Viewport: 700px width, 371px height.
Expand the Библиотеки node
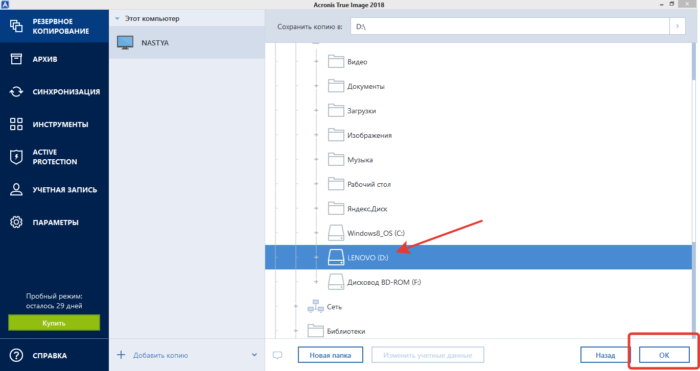(x=296, y=331)
